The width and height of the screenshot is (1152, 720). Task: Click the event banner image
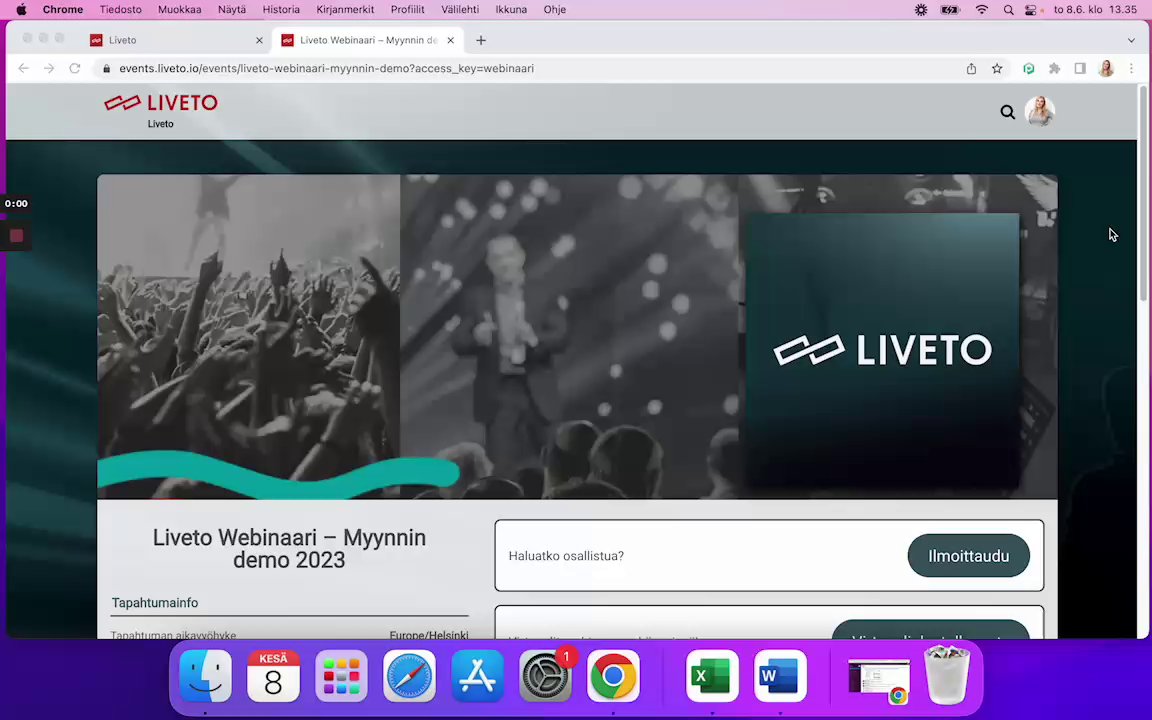coord(577,336)
